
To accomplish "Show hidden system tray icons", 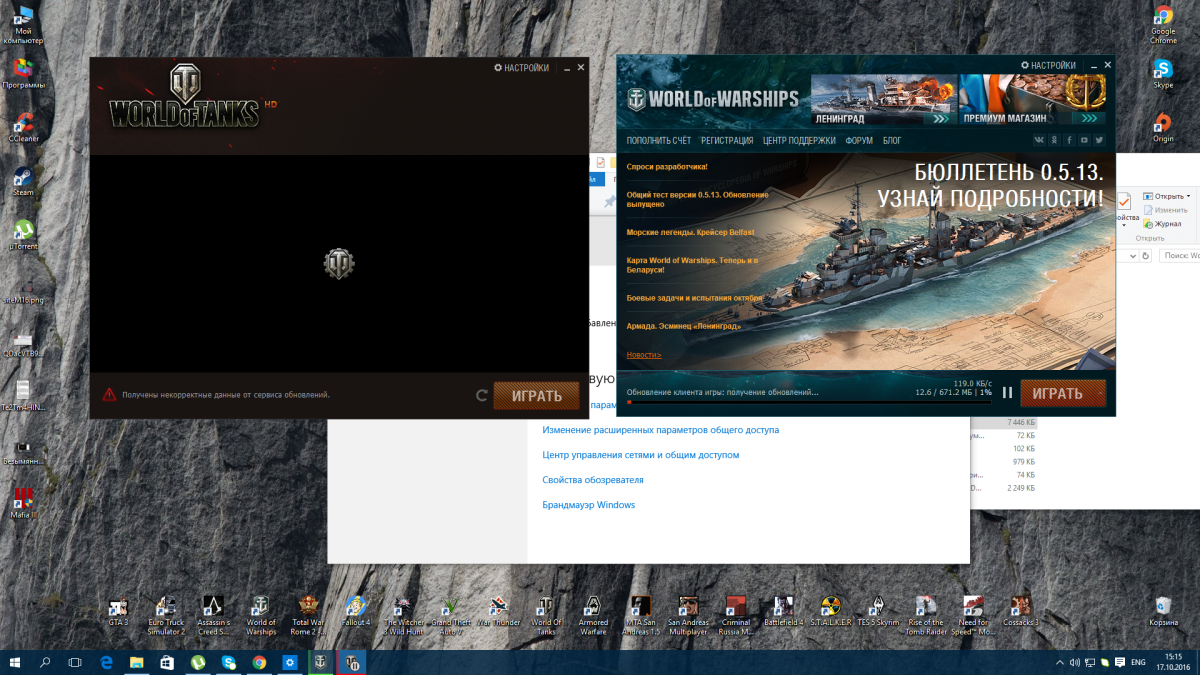I will pos(1060,662).
